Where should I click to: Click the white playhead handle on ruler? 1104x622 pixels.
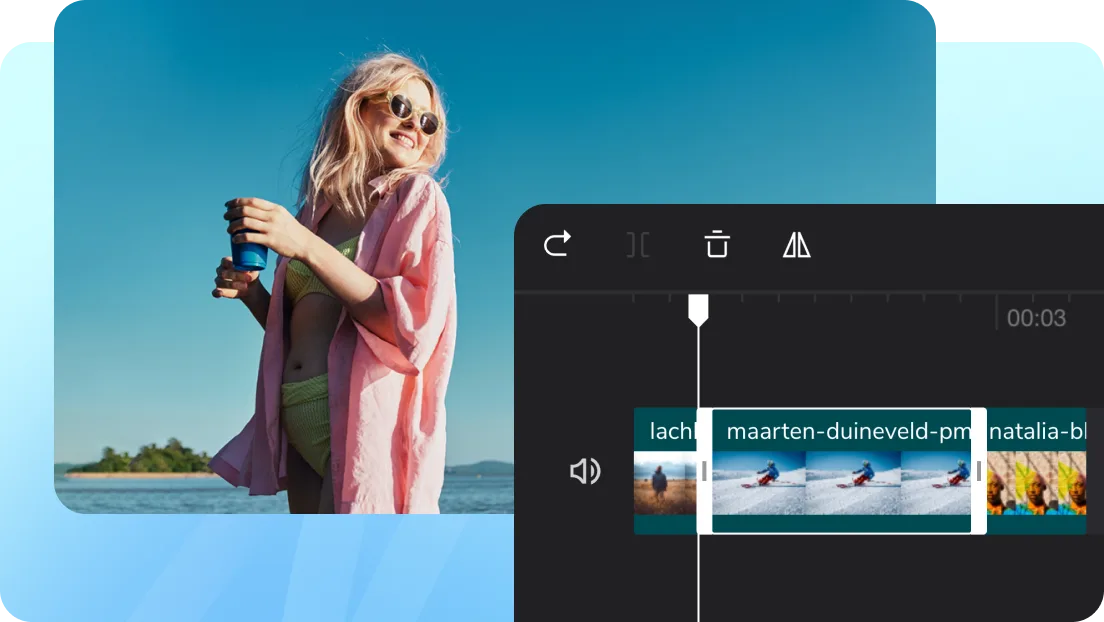698,309
